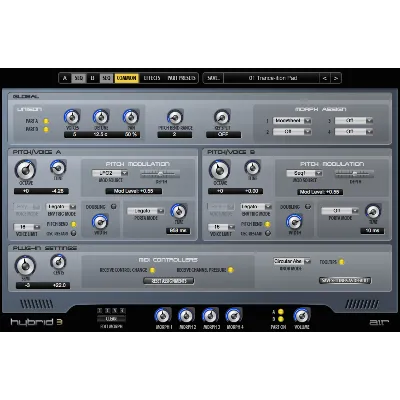Click Pitch Modulation depth slider in Voice A
Viewport: 400px width, 400px height.
[x=160, y=174]
